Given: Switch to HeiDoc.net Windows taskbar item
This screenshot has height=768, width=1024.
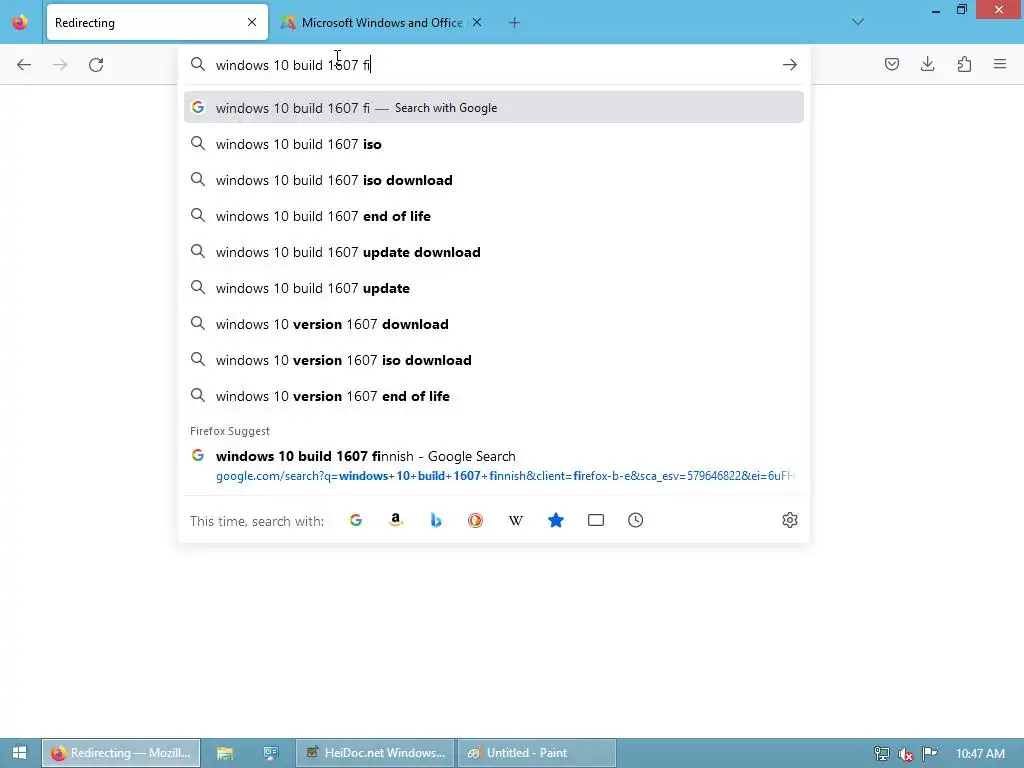Looking at the screenshot, I should (x=376, y=753).
